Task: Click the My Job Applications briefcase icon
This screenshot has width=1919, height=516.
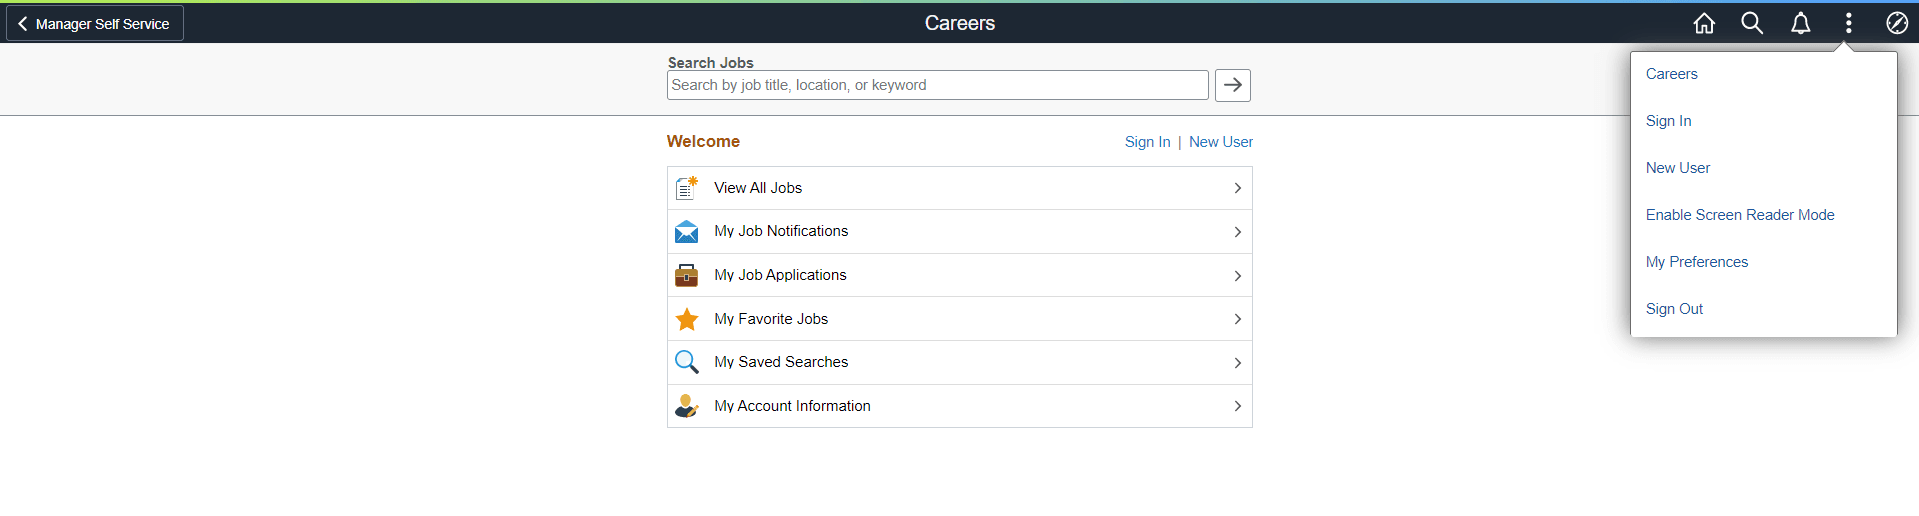Action: click(686, 275)
